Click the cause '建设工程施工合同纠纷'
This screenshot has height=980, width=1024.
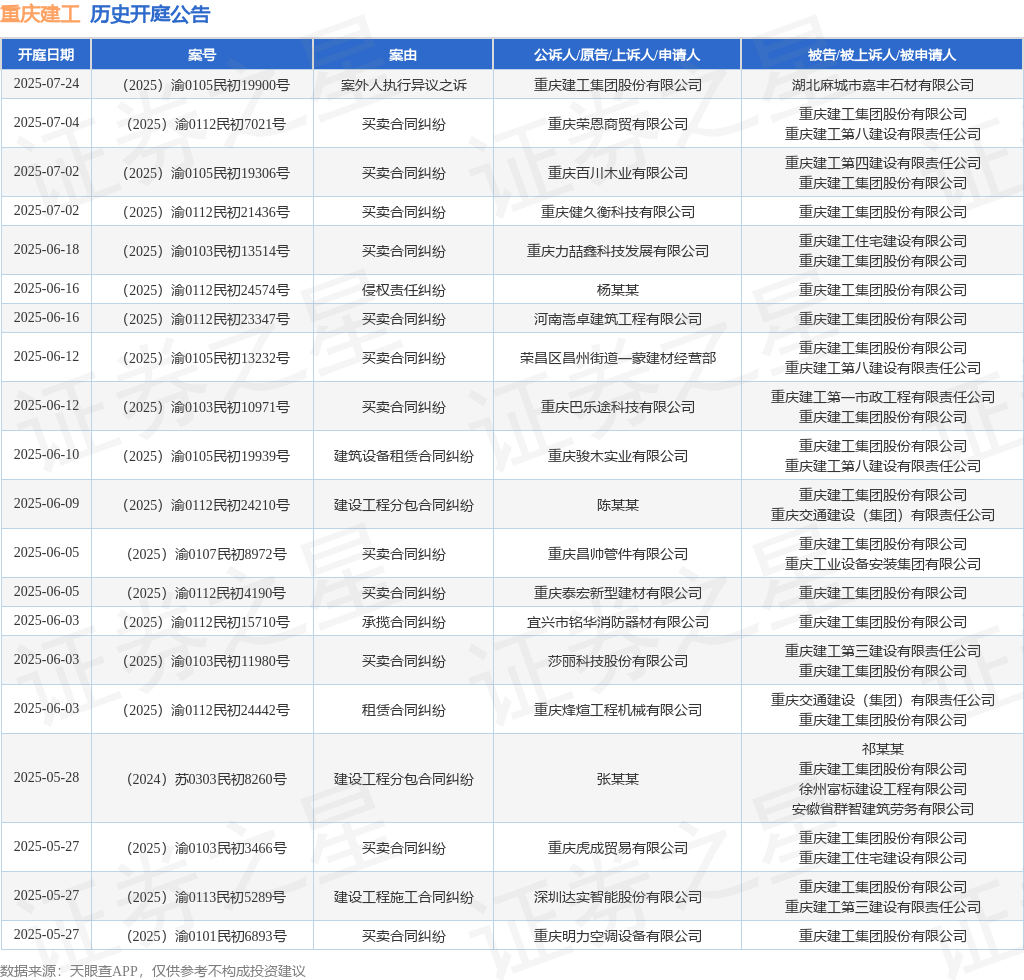pyautogui.click(x=404, y=897)
